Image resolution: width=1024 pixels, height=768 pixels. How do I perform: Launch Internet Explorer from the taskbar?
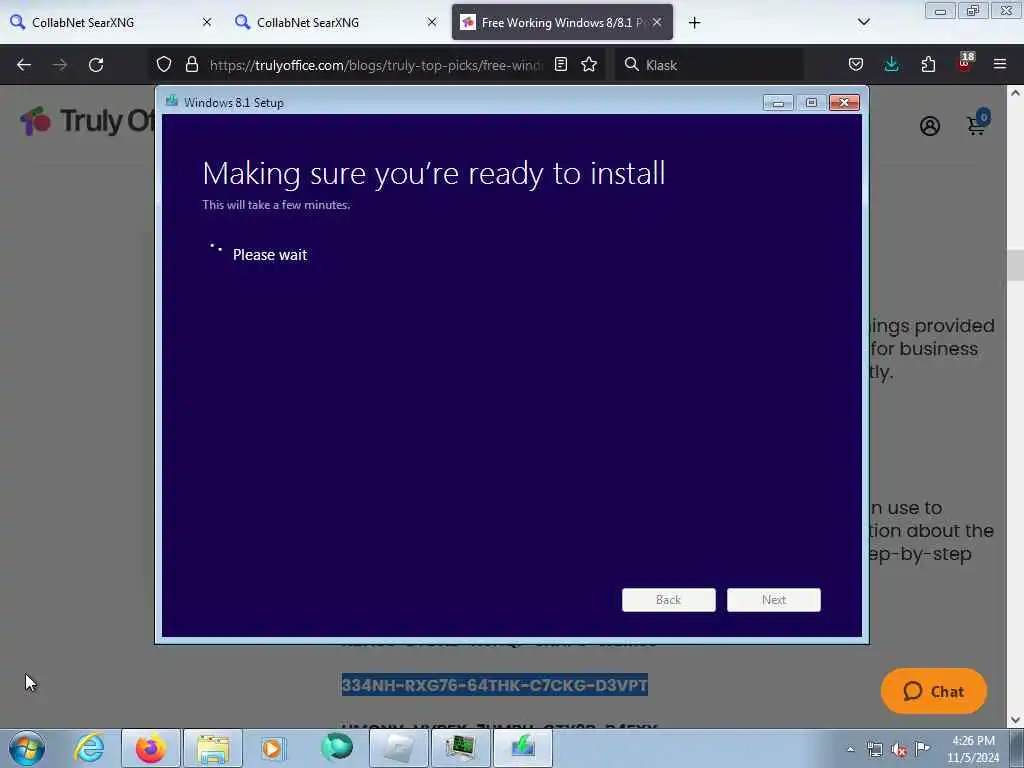tap(89, 748)
